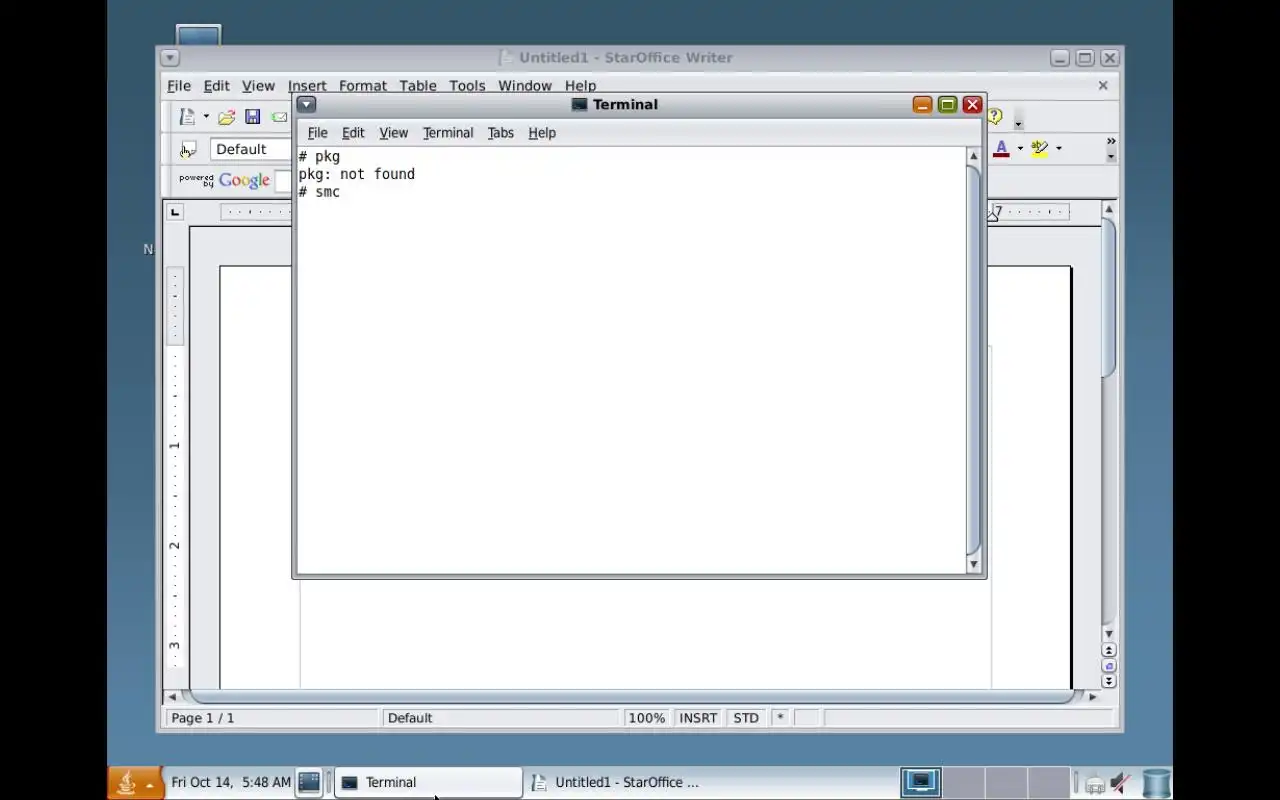Click the email document envelope icon
1280x800 pixels.
279,117
